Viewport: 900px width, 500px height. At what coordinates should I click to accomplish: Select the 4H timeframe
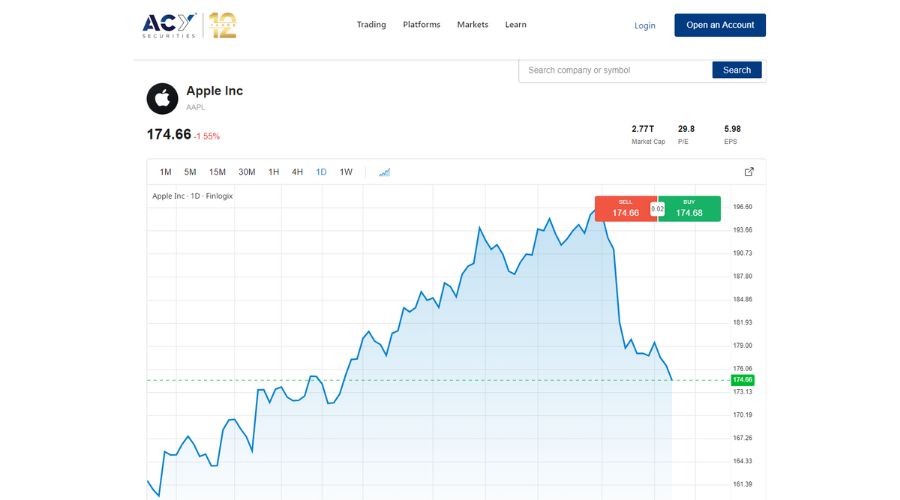click(297, 172)
